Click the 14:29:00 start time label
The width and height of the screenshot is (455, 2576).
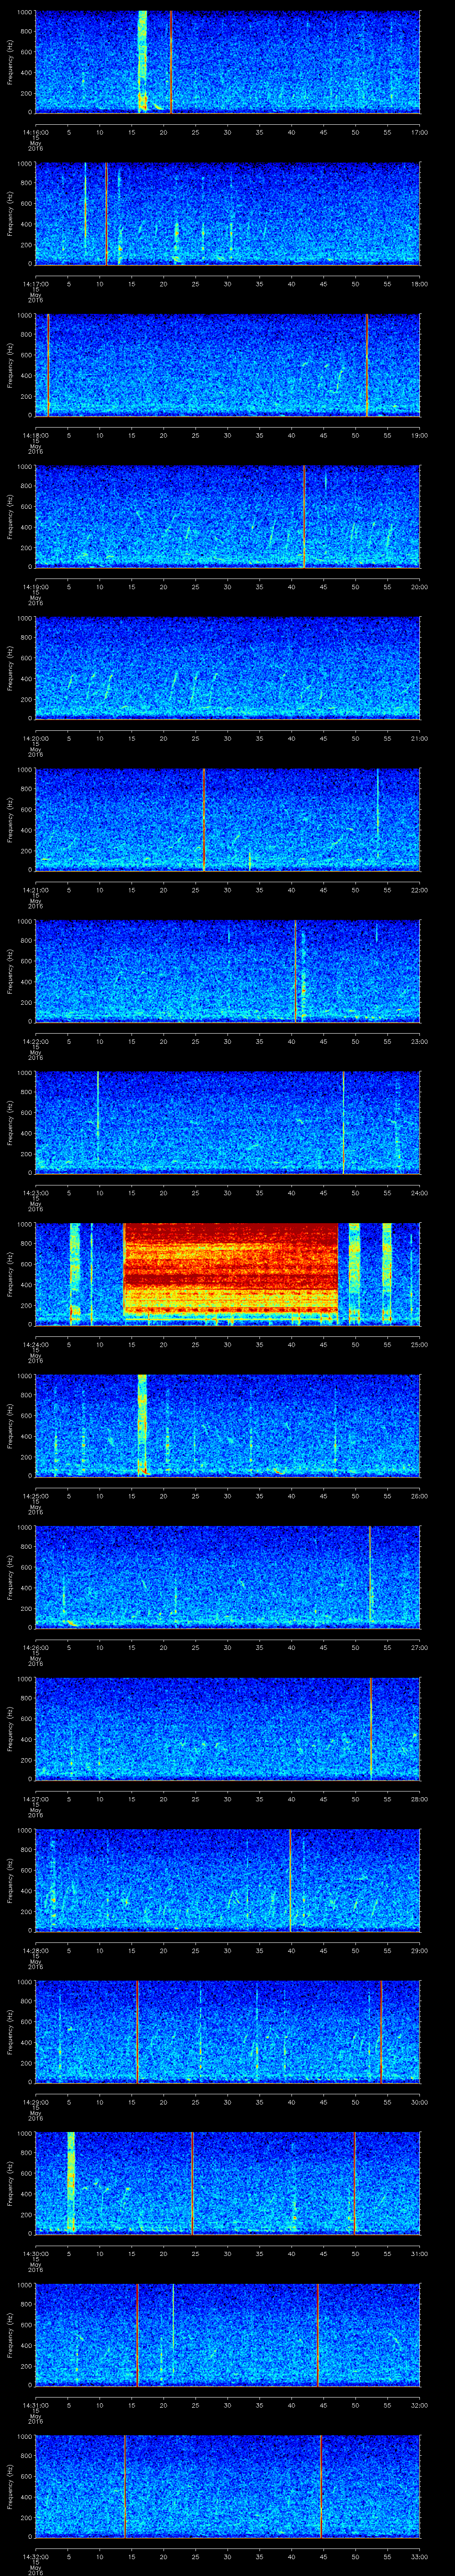click(35, 2102)
